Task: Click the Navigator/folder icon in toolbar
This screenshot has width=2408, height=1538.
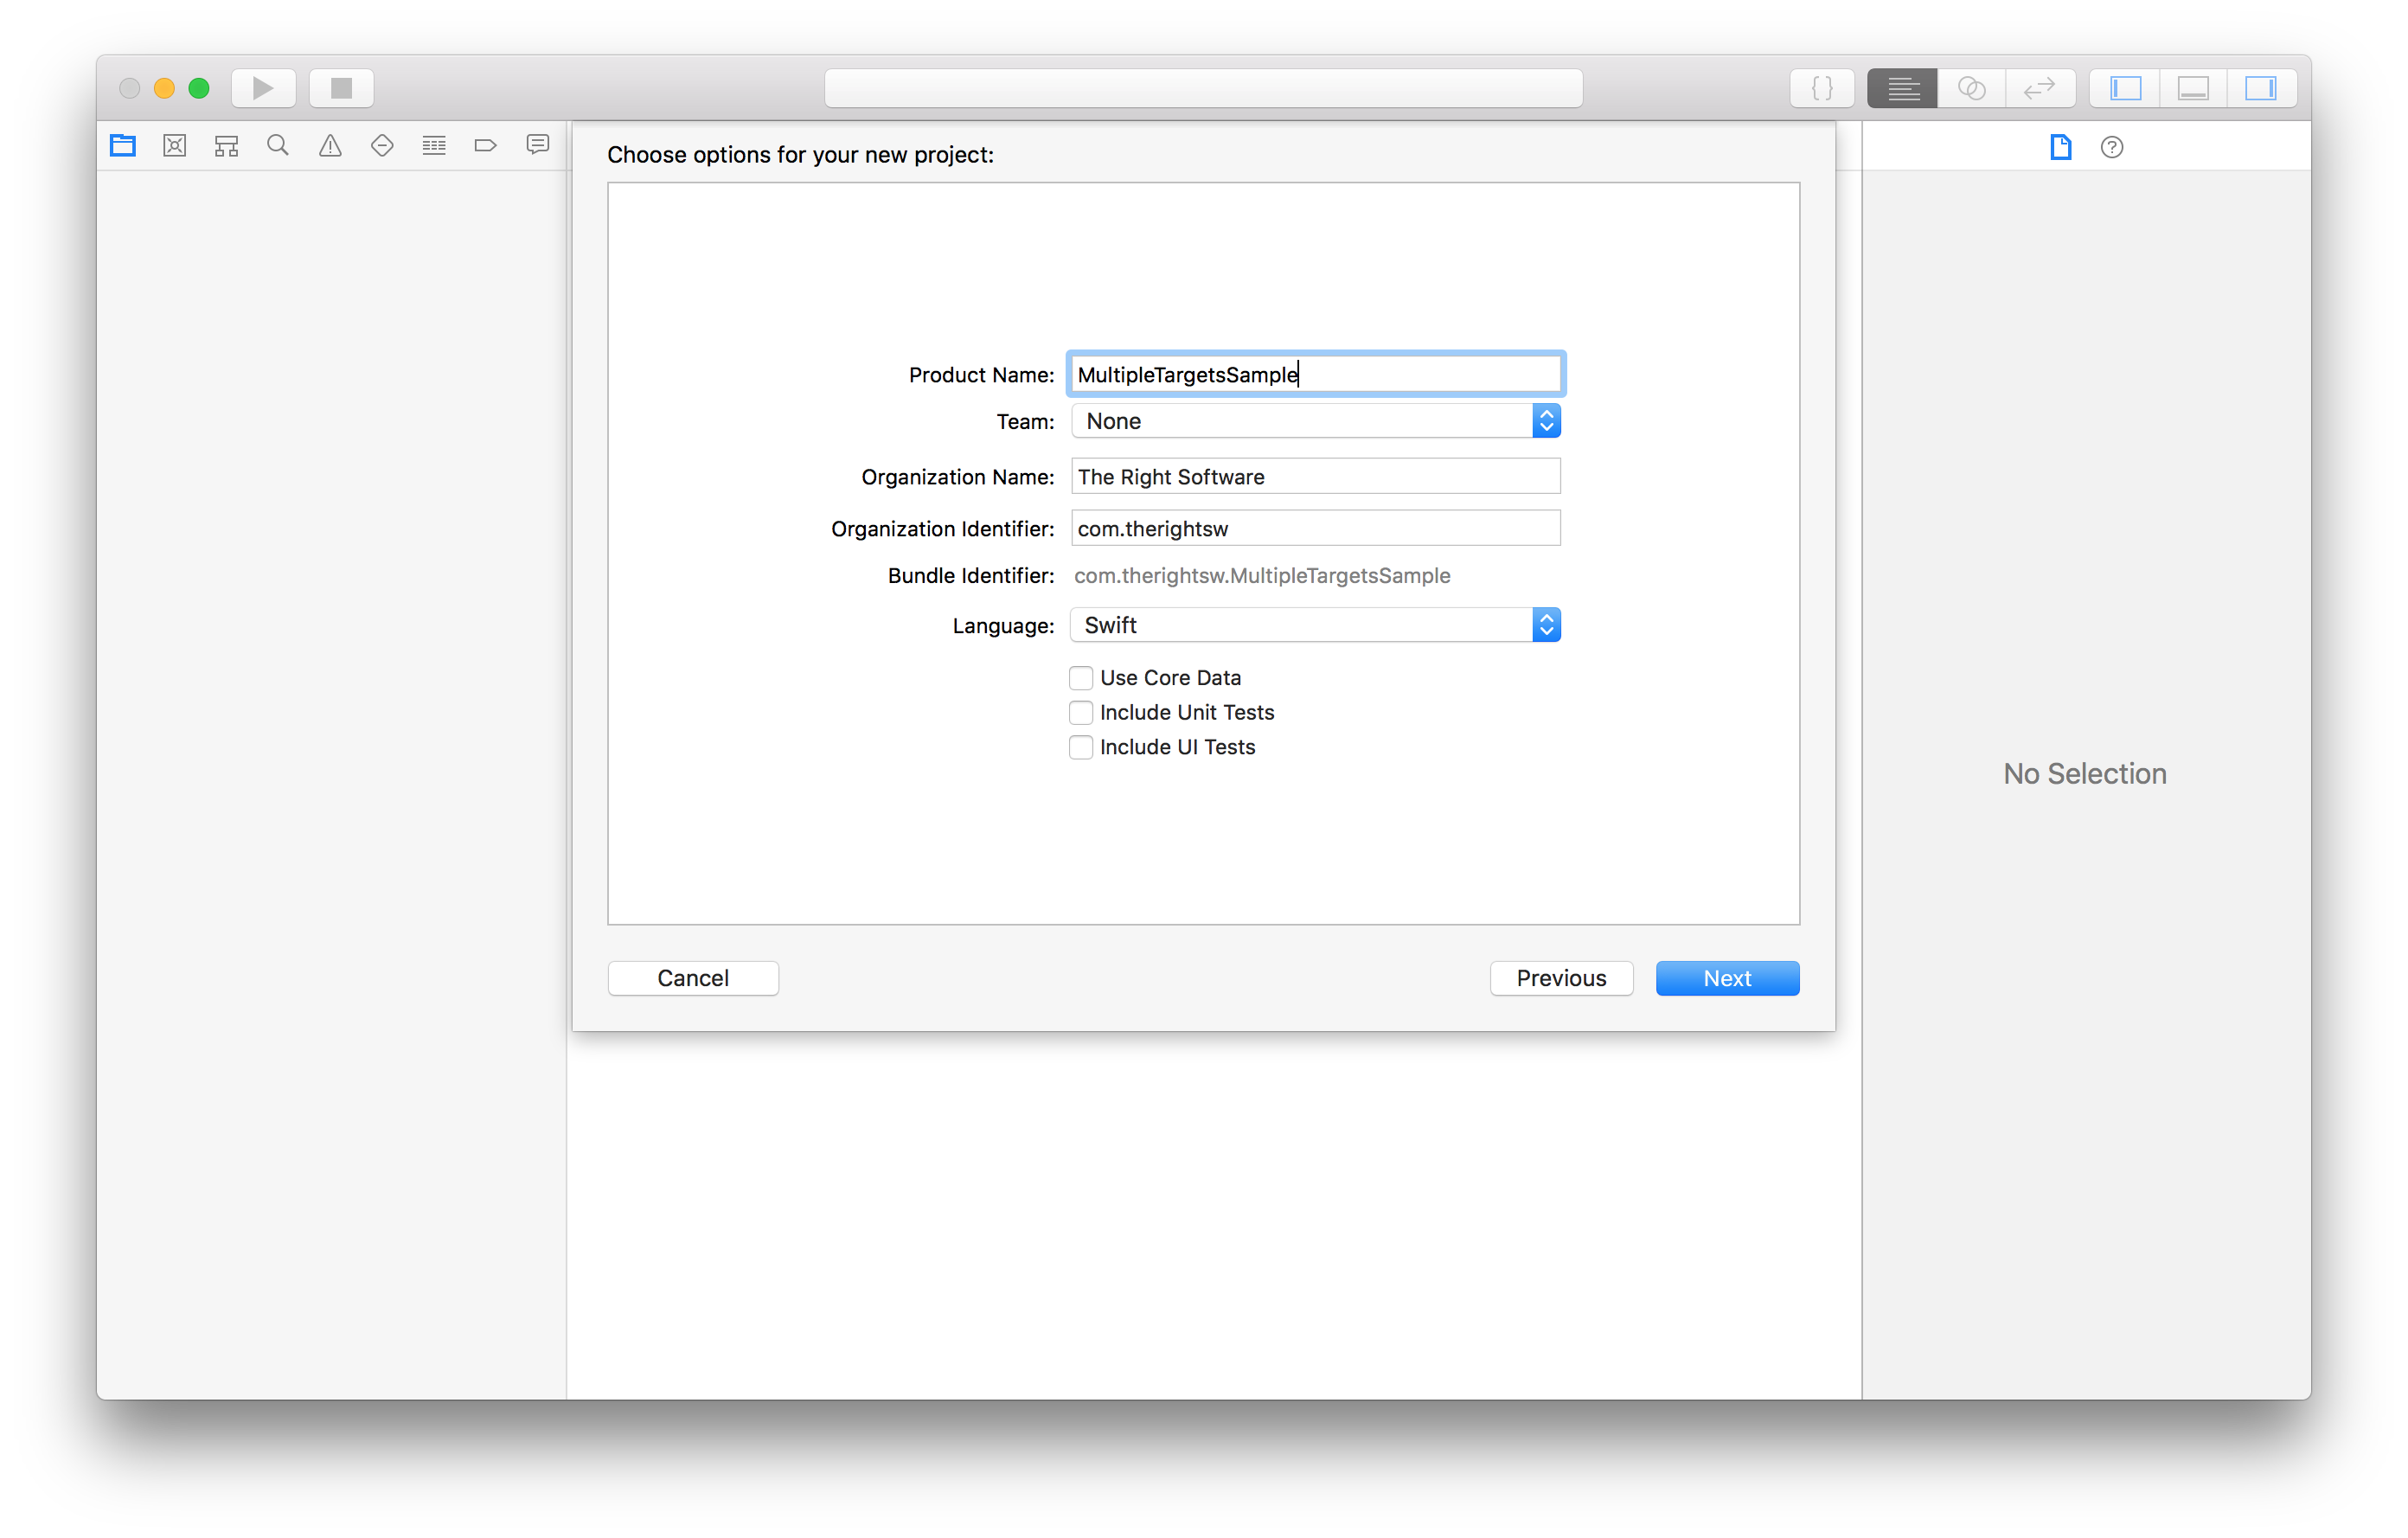Action: click(125, 144)
